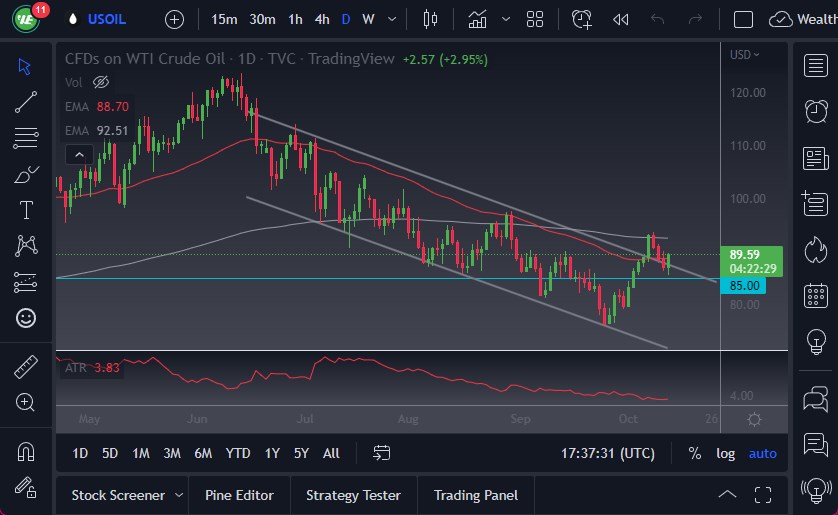
Task: Set time range to 6M
Action: (203, 453)
